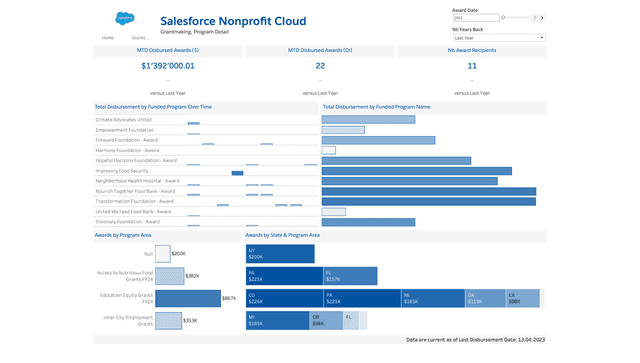Select the OK $119K state block
Image resolution: width=640 pixels, height=363 pixels.
point(485,298)
